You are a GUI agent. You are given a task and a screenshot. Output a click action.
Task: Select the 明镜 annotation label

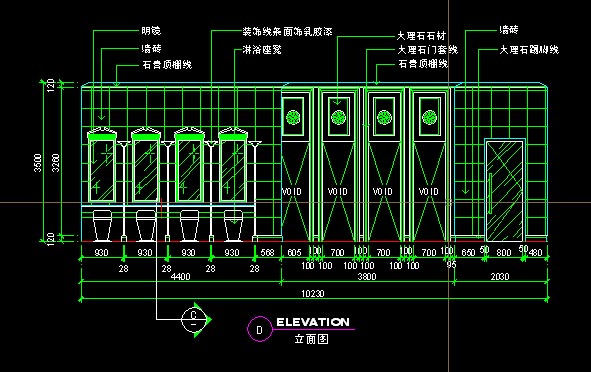click(x=151, y=31)
